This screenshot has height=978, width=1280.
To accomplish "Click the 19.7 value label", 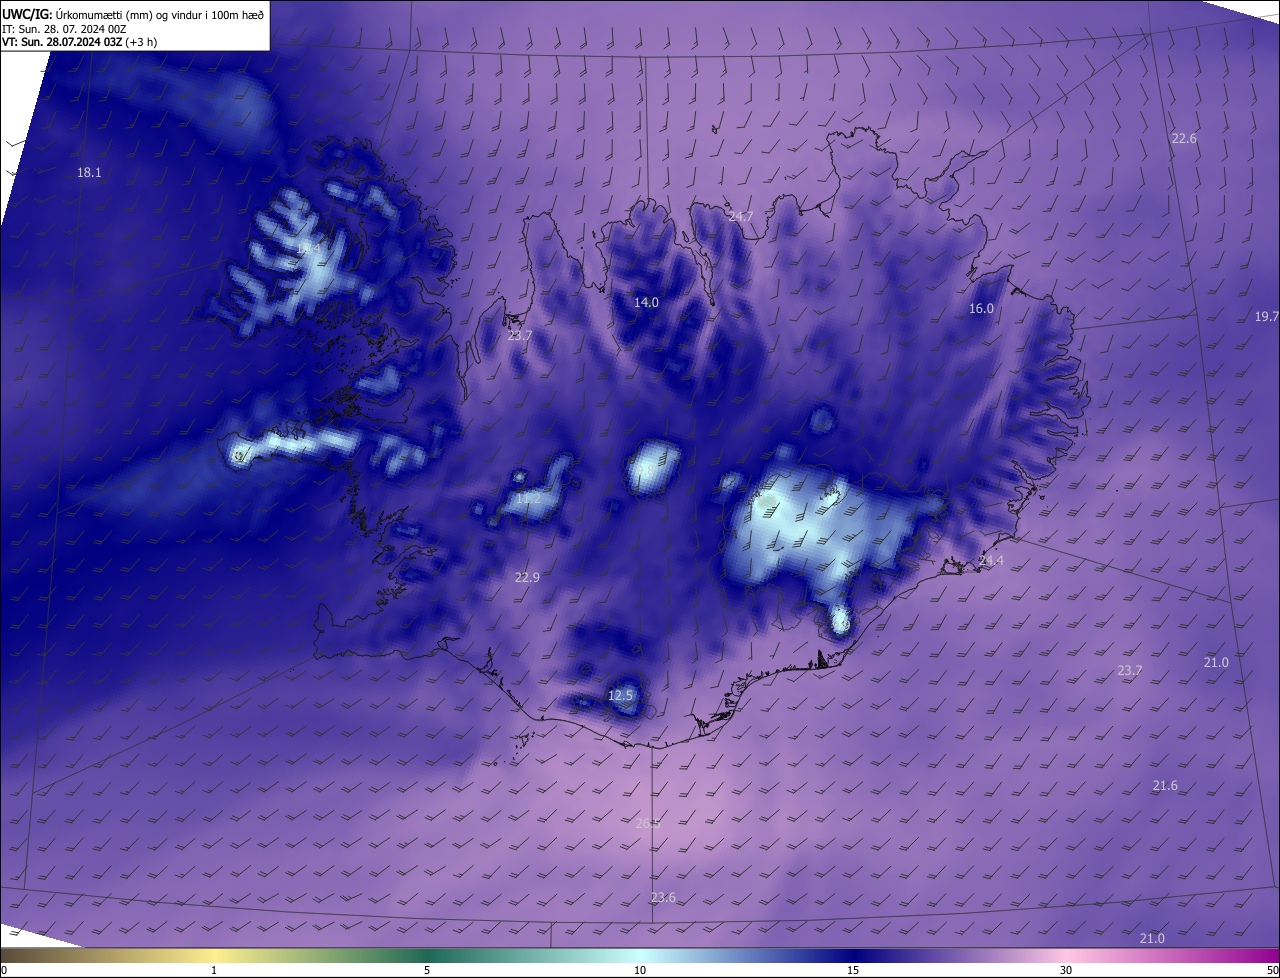I will [1266, 317].
